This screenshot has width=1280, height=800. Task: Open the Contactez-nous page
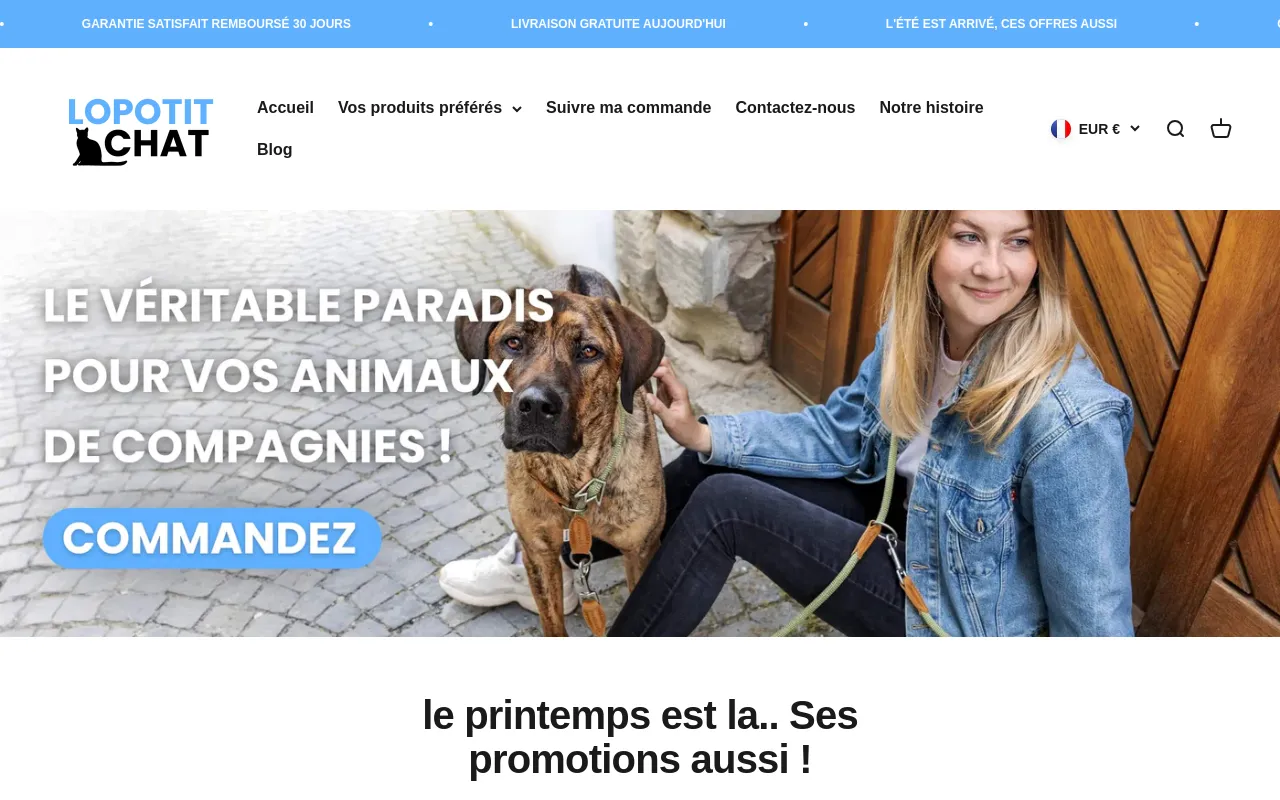tap(795, 108)
